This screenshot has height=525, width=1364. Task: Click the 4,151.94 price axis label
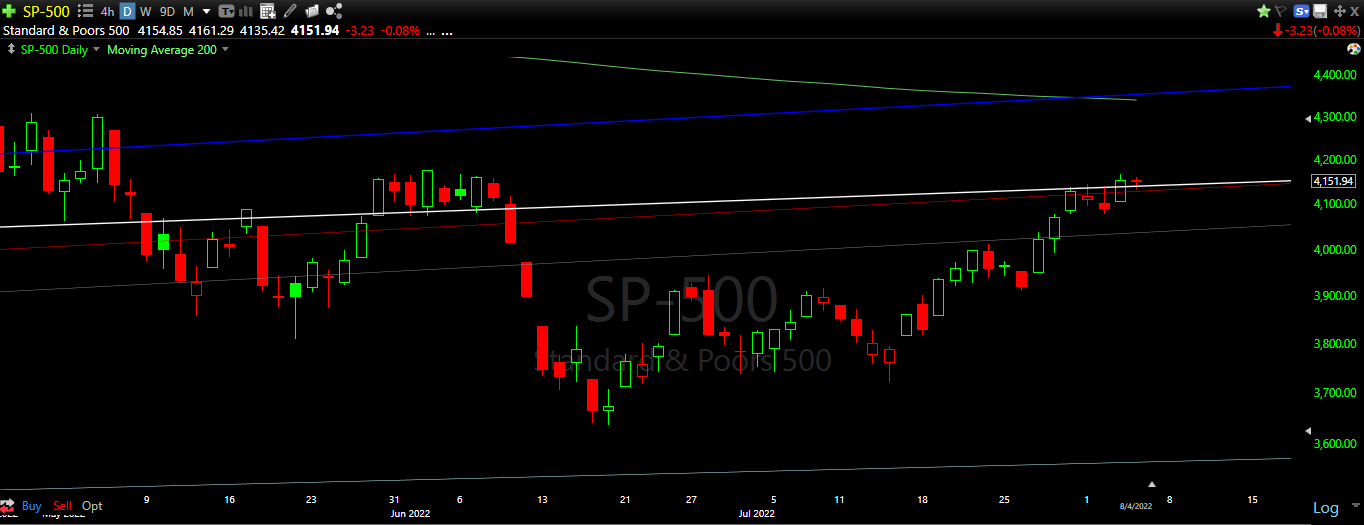tap(1336, 181)
